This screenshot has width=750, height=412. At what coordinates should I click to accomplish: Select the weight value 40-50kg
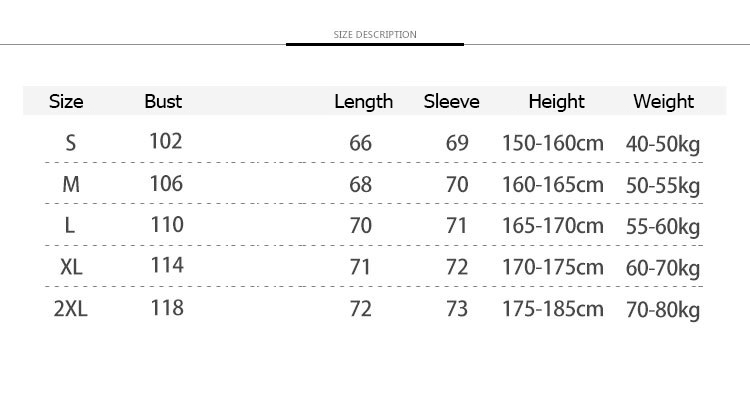click(x=662, y=144)
